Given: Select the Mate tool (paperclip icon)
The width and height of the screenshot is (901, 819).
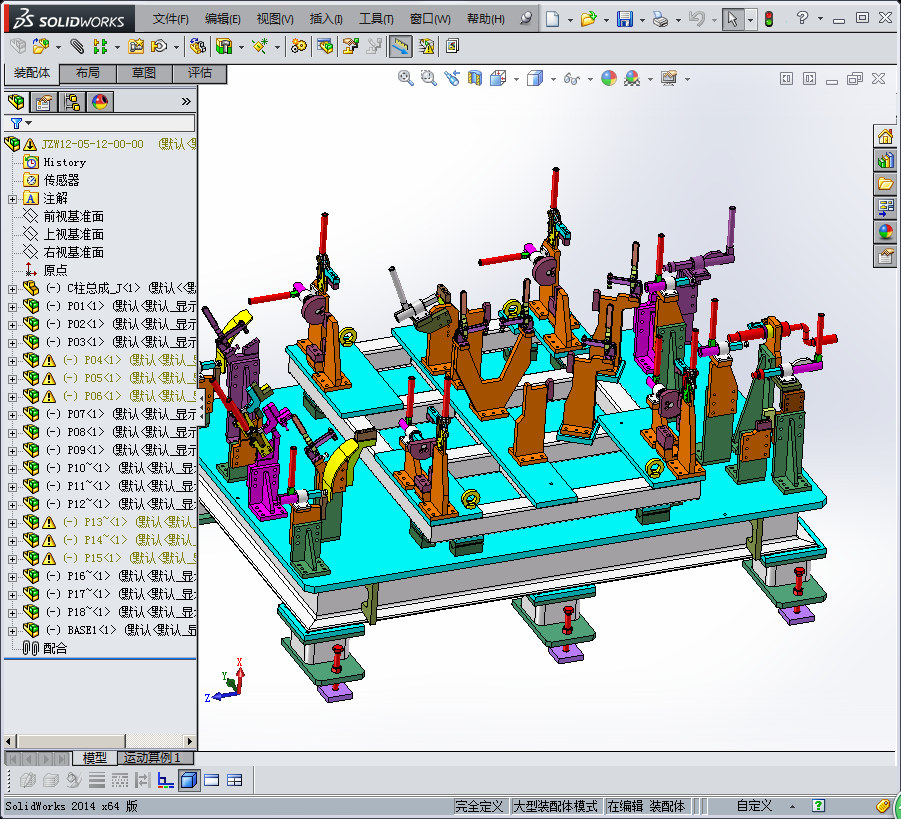Looking at the screenshot, I should [79, 47].
